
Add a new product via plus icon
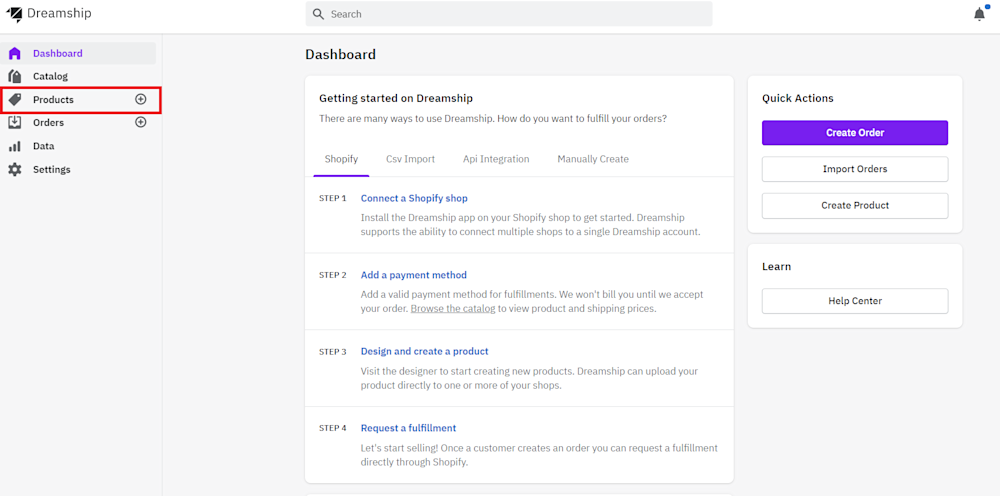(x=141, y=99)
